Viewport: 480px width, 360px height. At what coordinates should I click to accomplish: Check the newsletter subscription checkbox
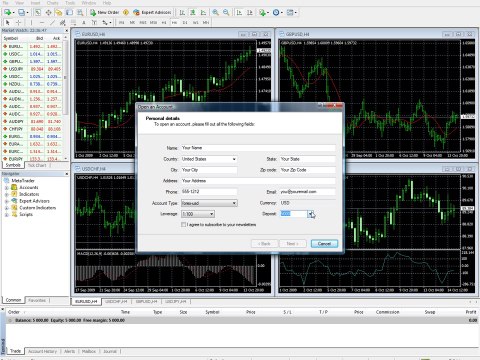[183, 225]
